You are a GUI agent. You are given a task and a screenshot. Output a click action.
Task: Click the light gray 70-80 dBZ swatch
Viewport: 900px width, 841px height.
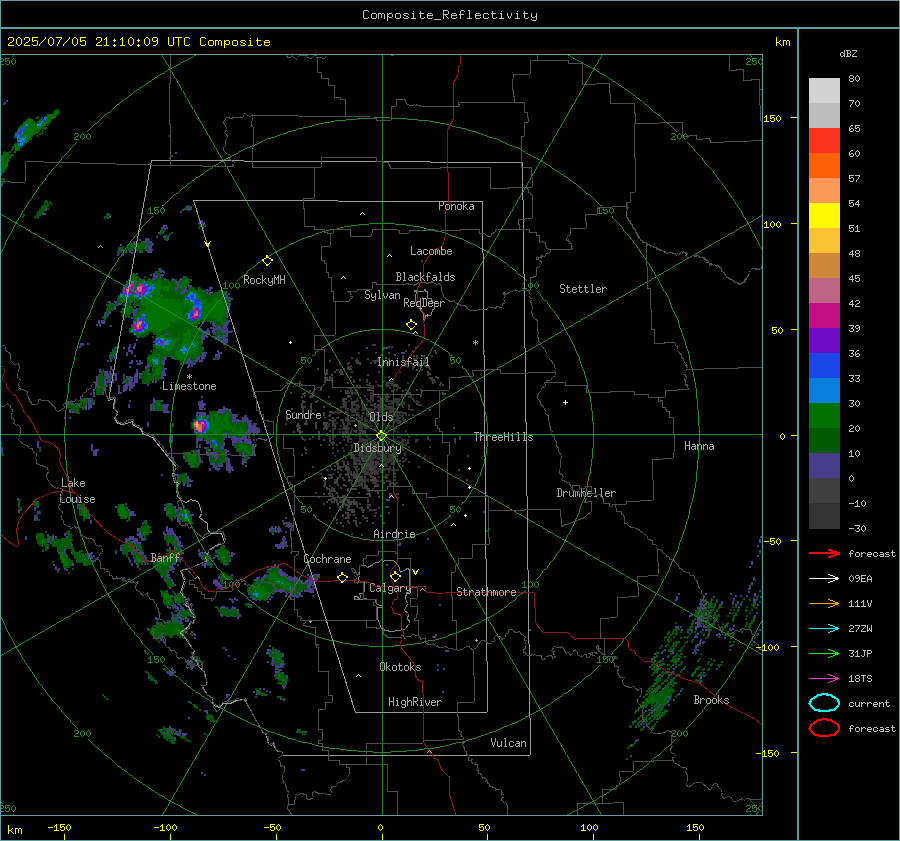pos(824,91)
